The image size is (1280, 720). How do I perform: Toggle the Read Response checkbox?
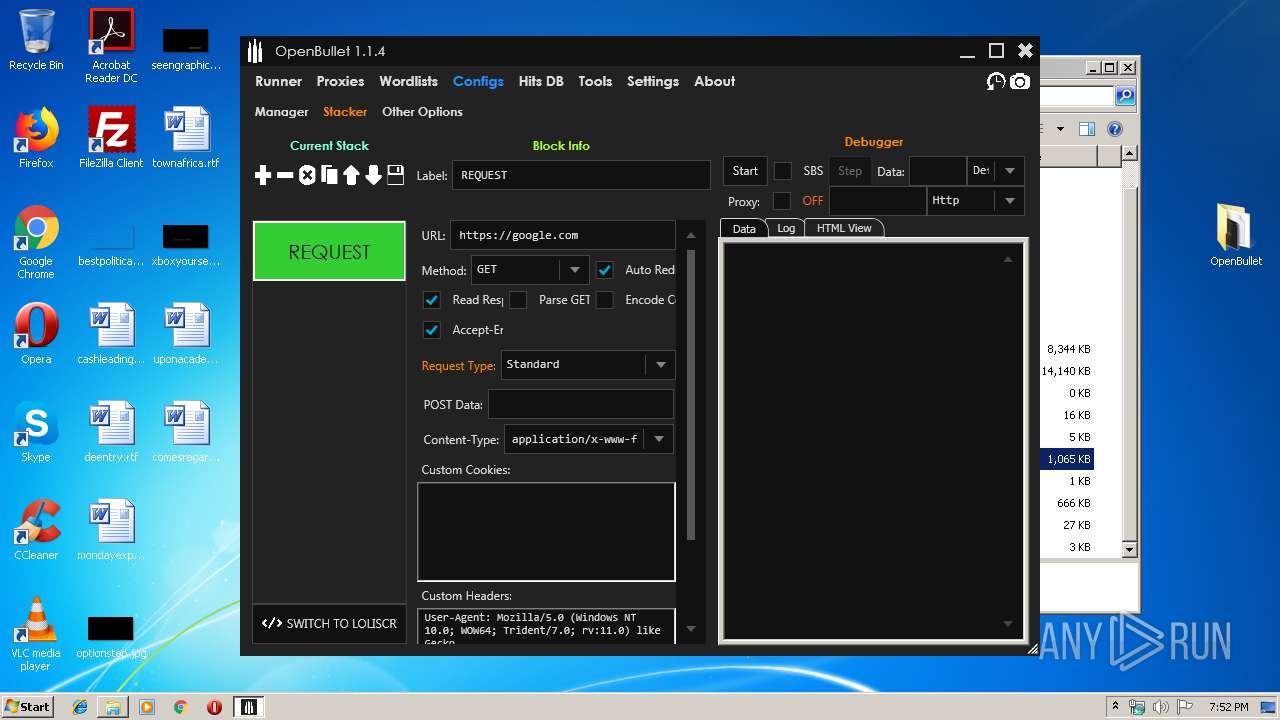pos(432,300)
